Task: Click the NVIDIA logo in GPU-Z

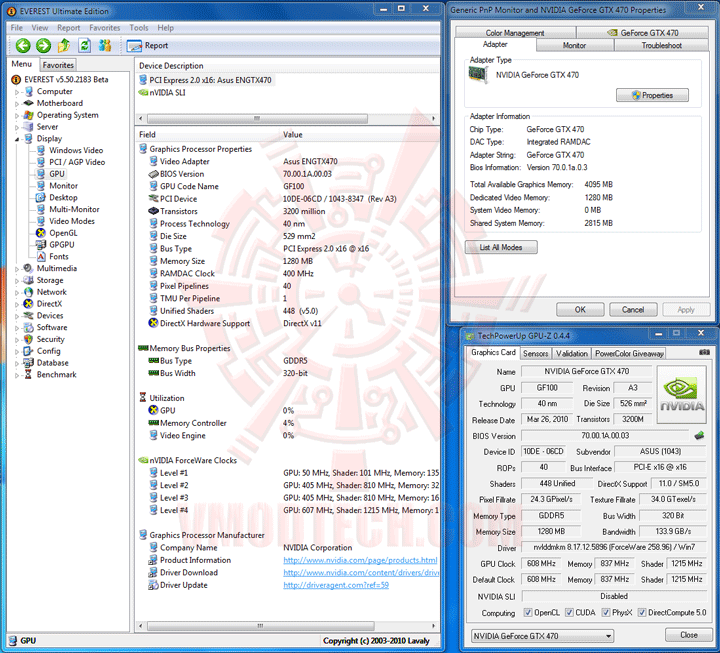Action: [x=681, y=394]
